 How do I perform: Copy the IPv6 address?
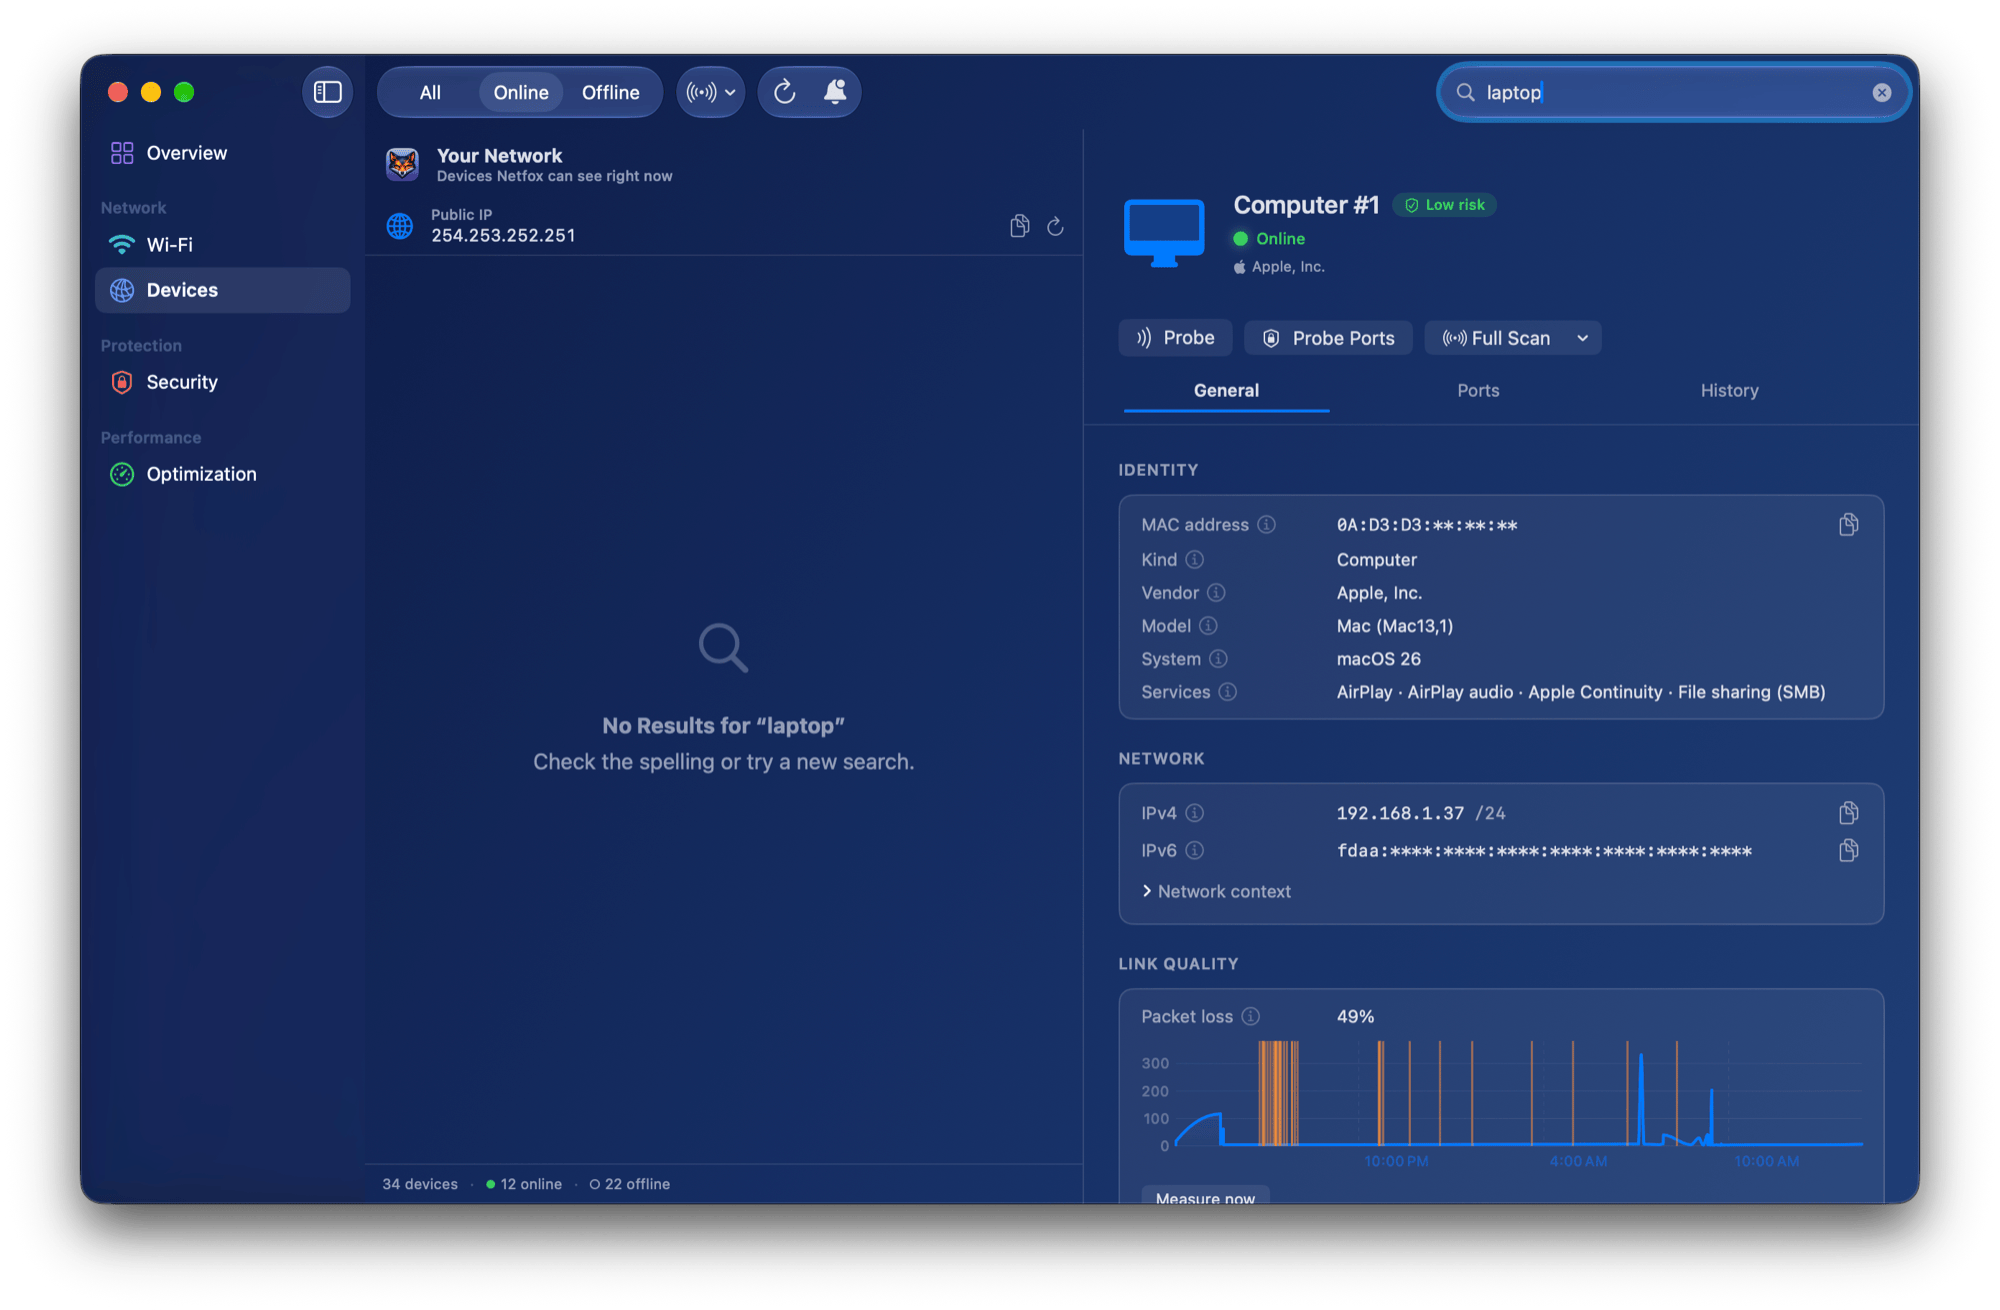(x=1848, y=851)
